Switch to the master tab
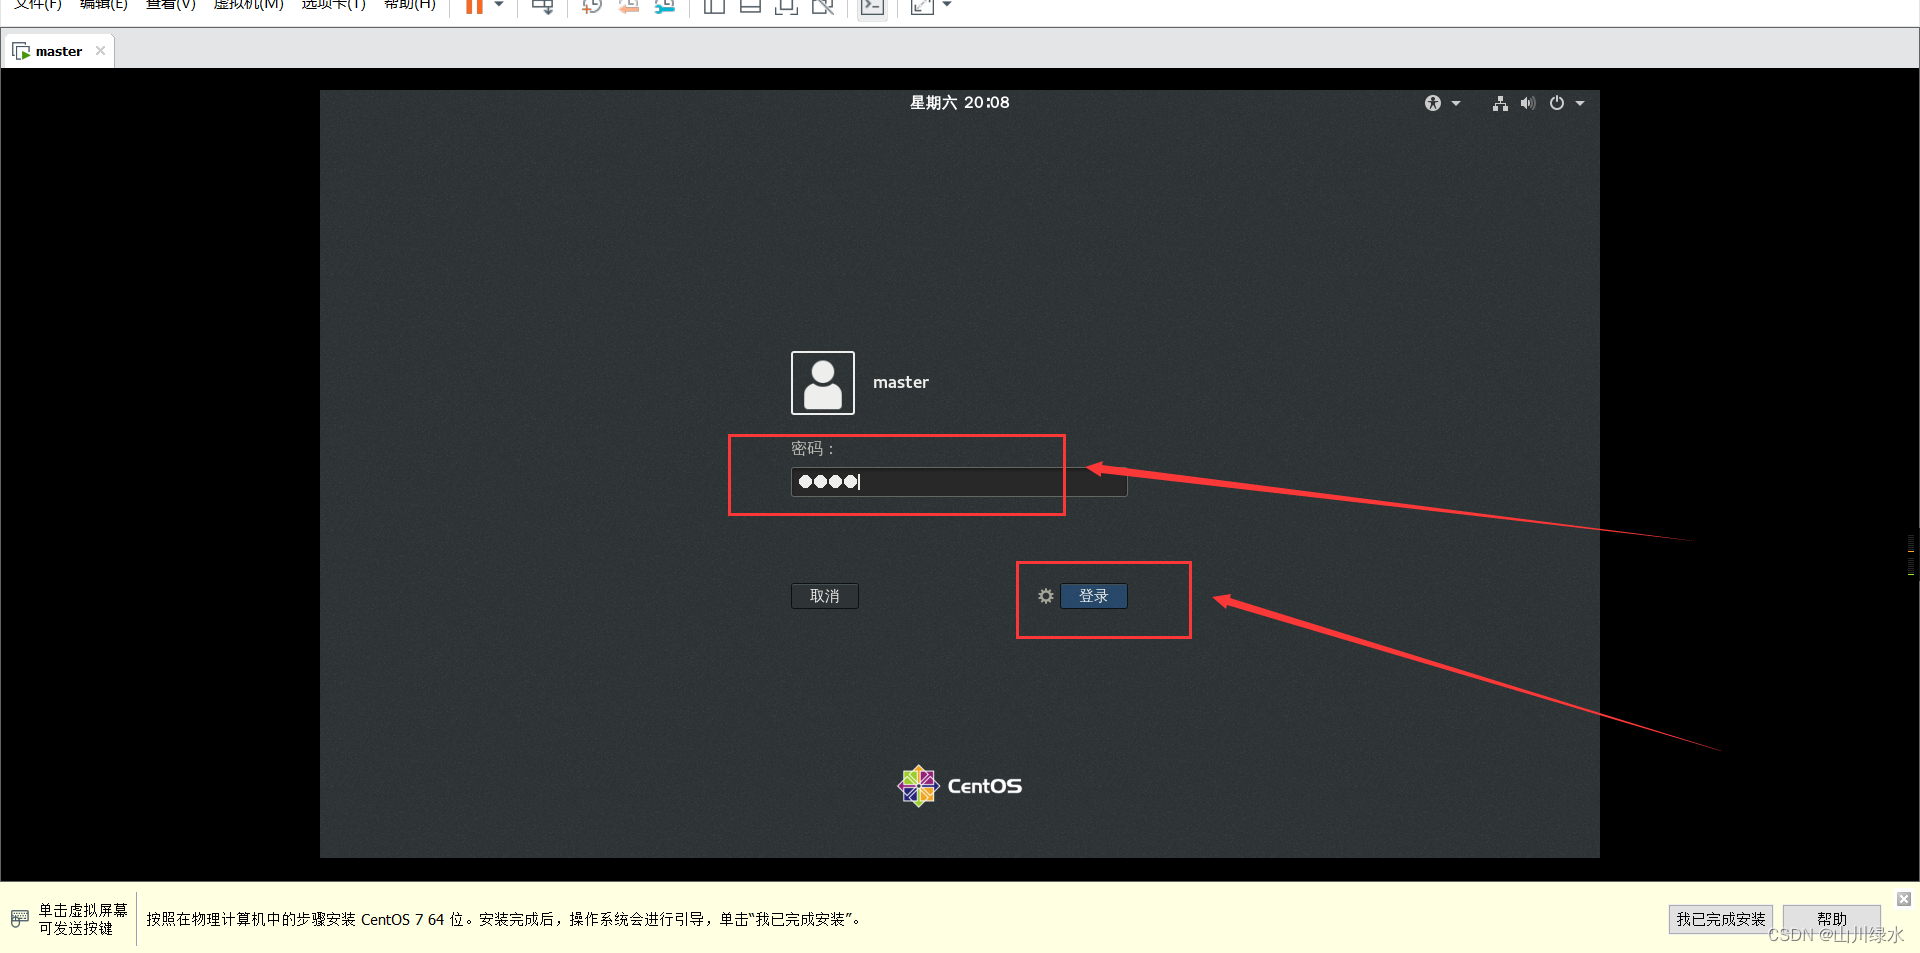This screenshot has width=1920, height=953. [57, 50]
